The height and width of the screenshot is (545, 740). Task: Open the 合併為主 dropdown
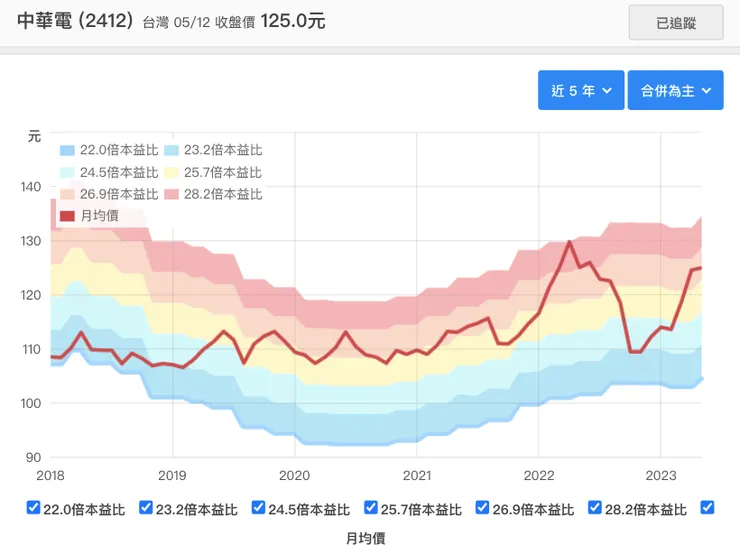point(675,90)
